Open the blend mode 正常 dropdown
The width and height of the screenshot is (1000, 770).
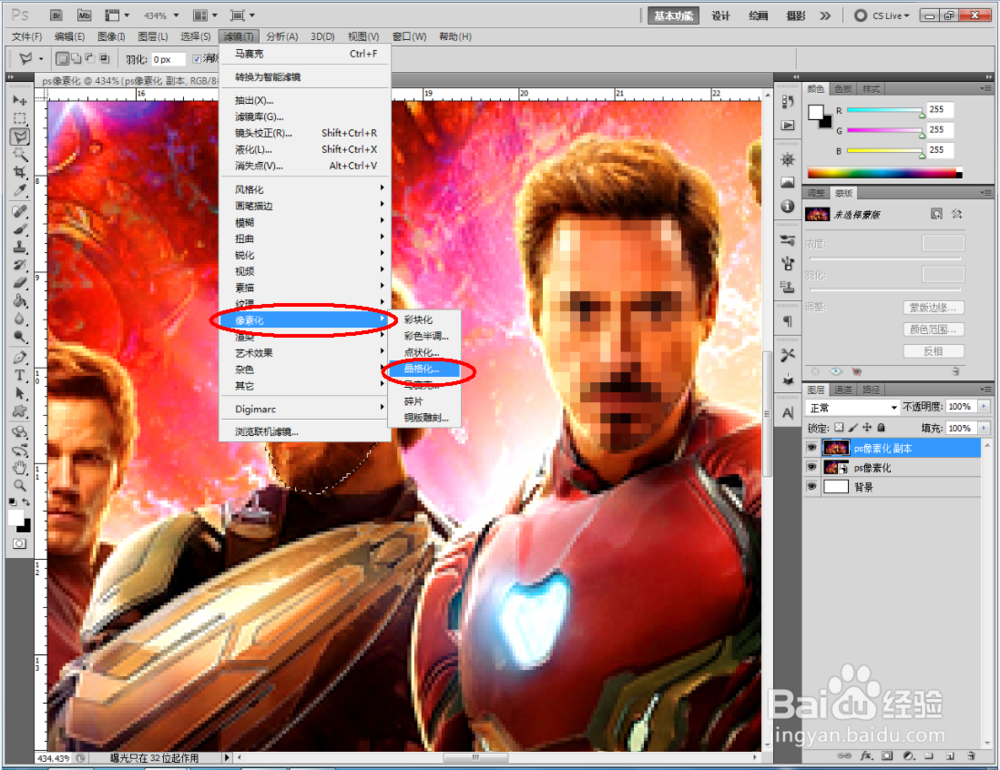853,407
